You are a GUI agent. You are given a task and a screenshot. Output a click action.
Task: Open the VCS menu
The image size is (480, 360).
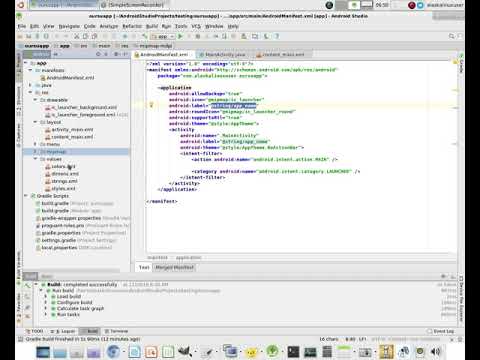(x=196, y=26)
